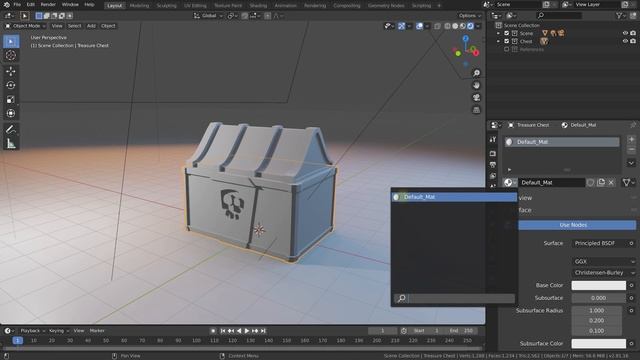Open the Object Mode dropdown
The height and width of the screenshot is (360, 640).
point(26,26)
